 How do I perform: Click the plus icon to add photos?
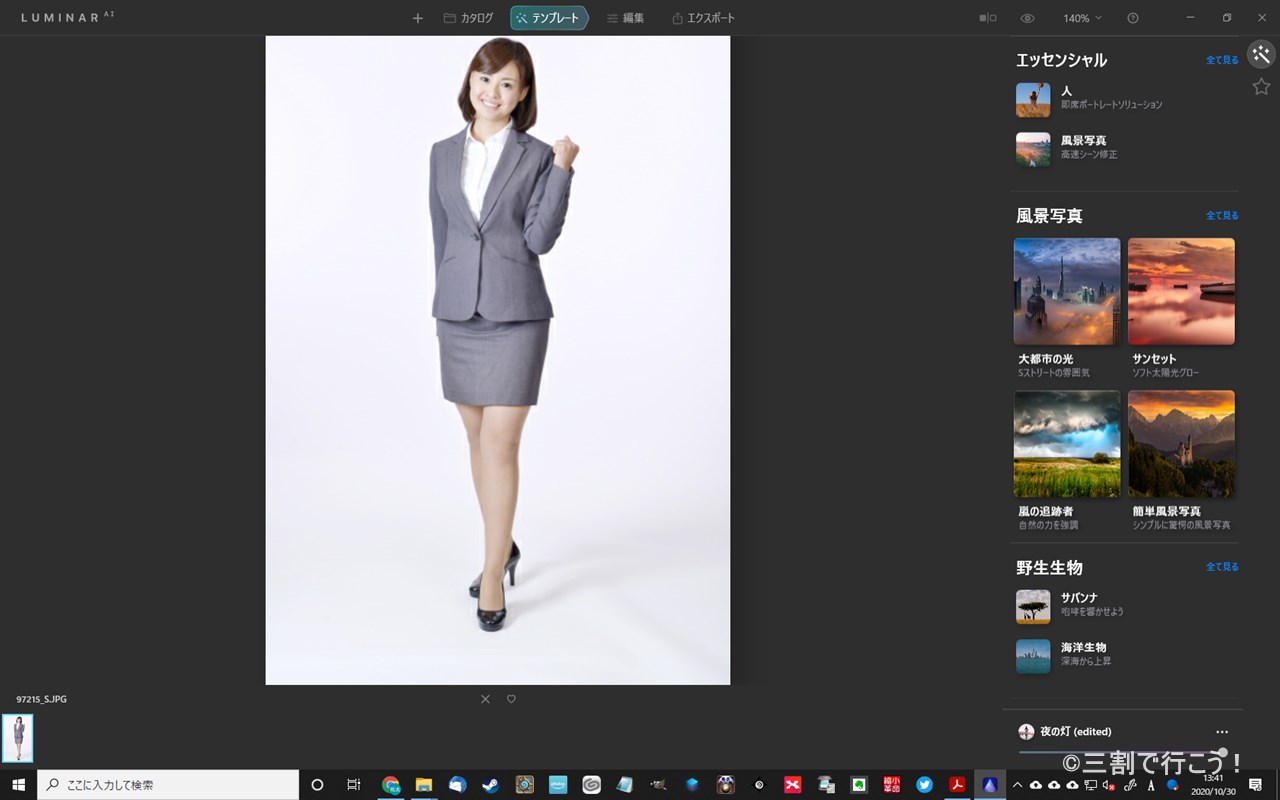(418, 18)
